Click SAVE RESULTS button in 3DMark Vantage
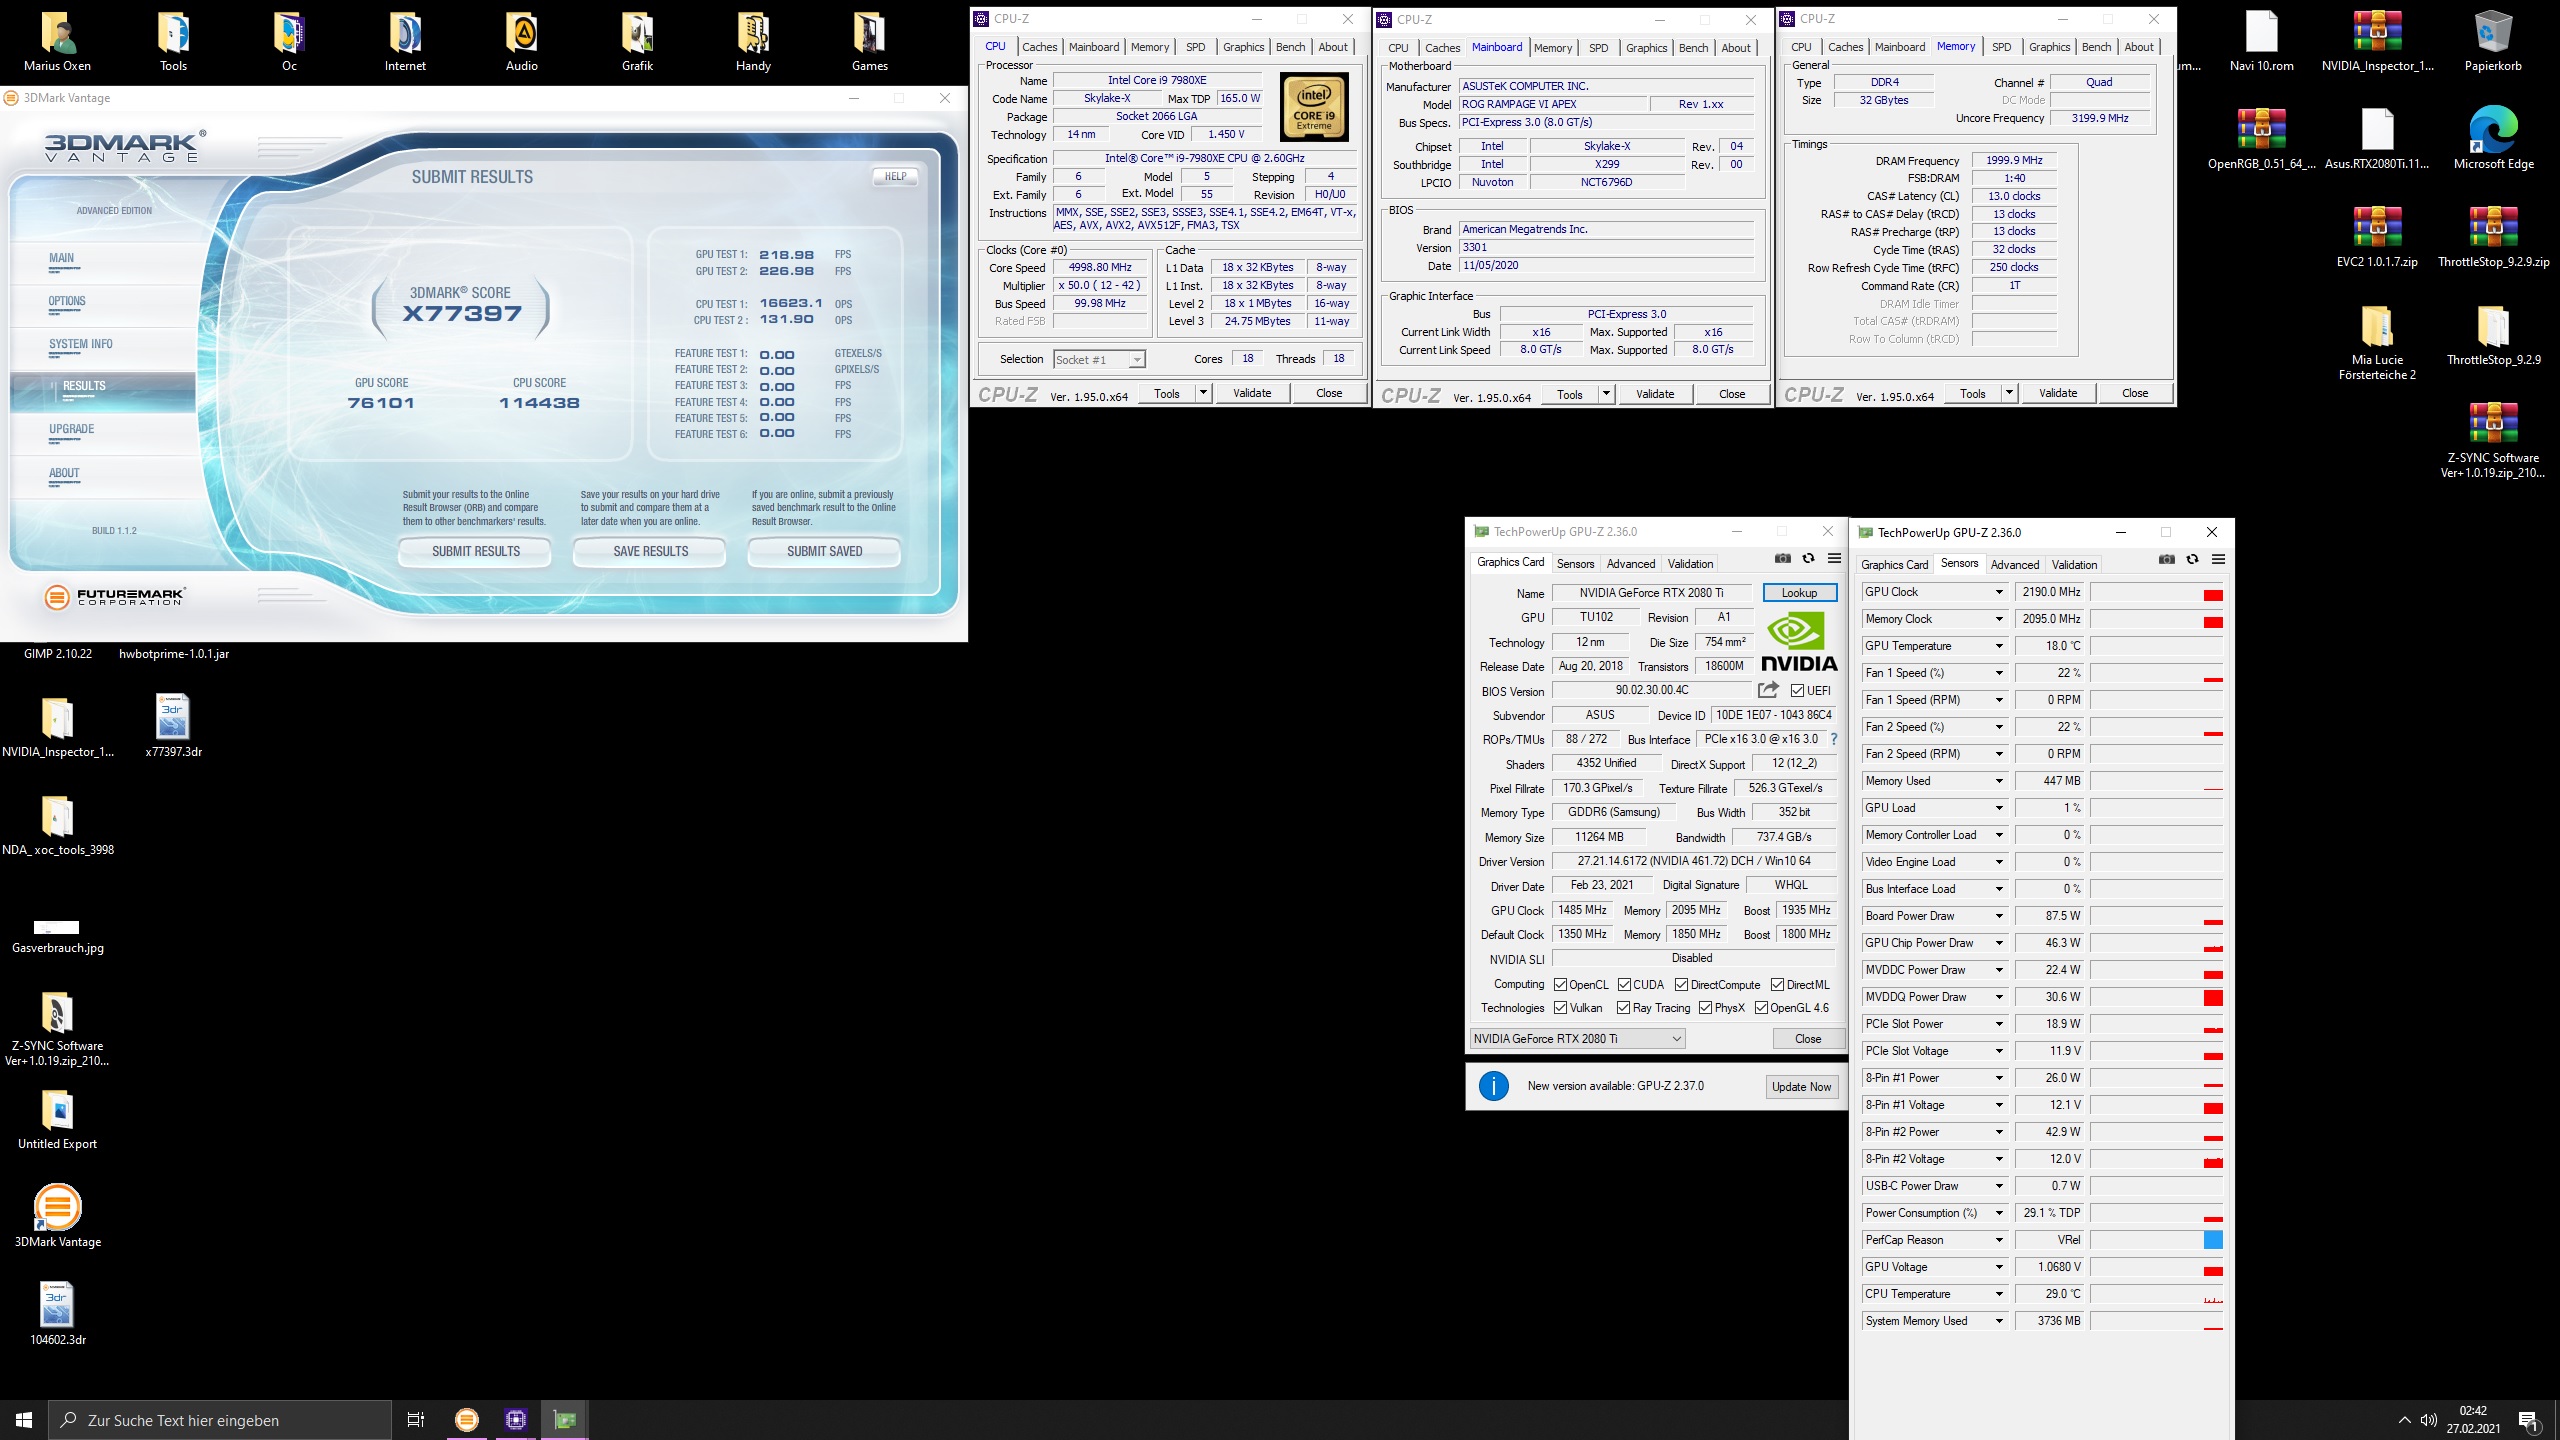This screenshot has height=1440, width=2560. coord(650,551)
